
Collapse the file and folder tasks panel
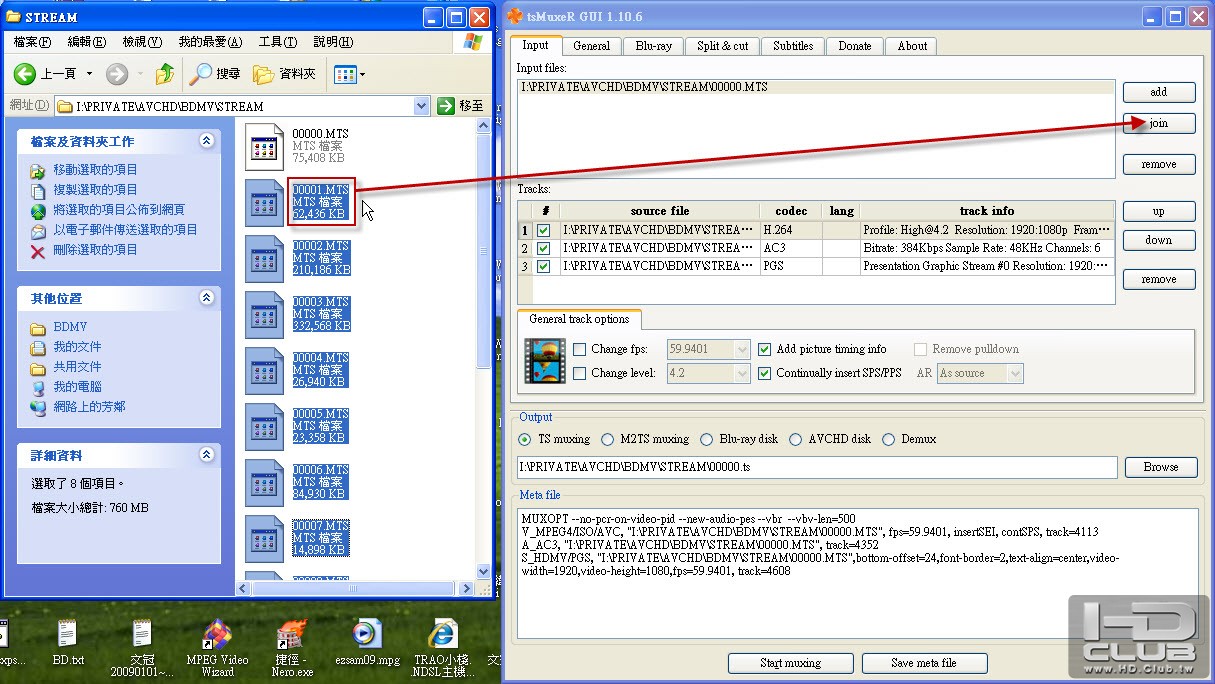[207, 141]
